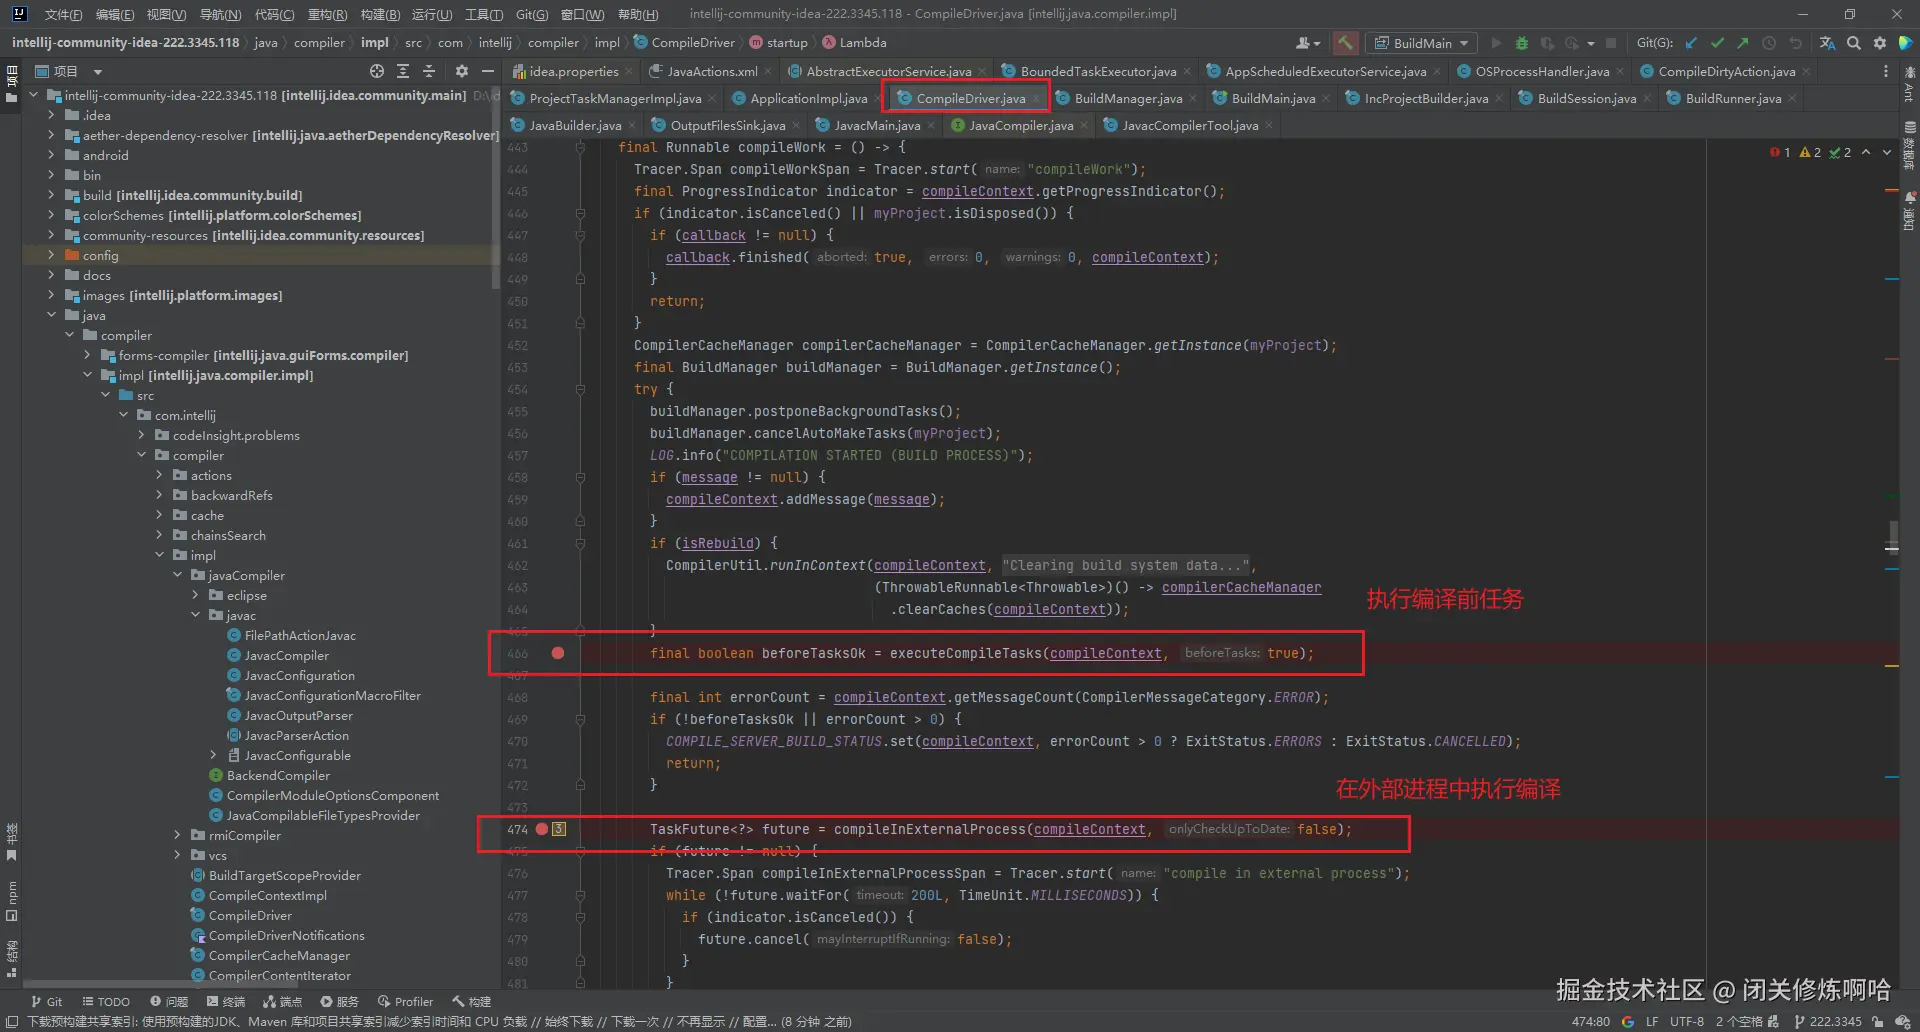1920x1032 pixels.
Task: Start debugging with the green bug icon
Action: [x=1521, y=43]
